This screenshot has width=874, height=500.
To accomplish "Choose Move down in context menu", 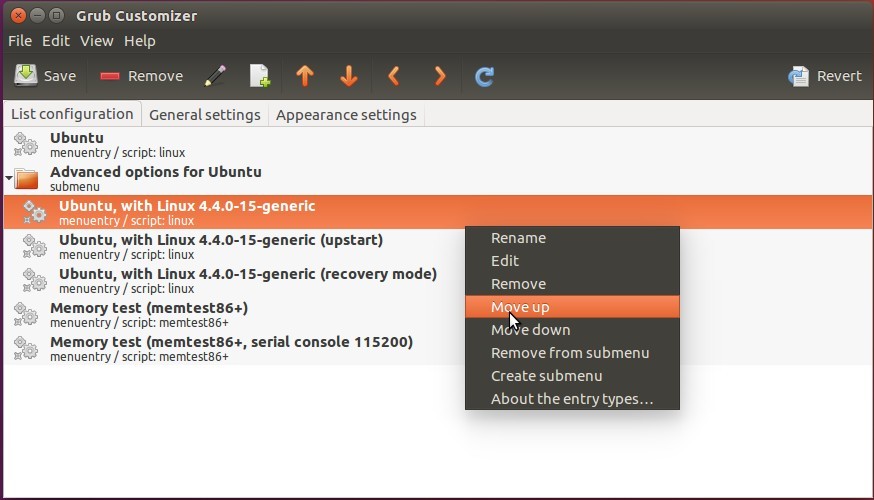I will point(572,330).
